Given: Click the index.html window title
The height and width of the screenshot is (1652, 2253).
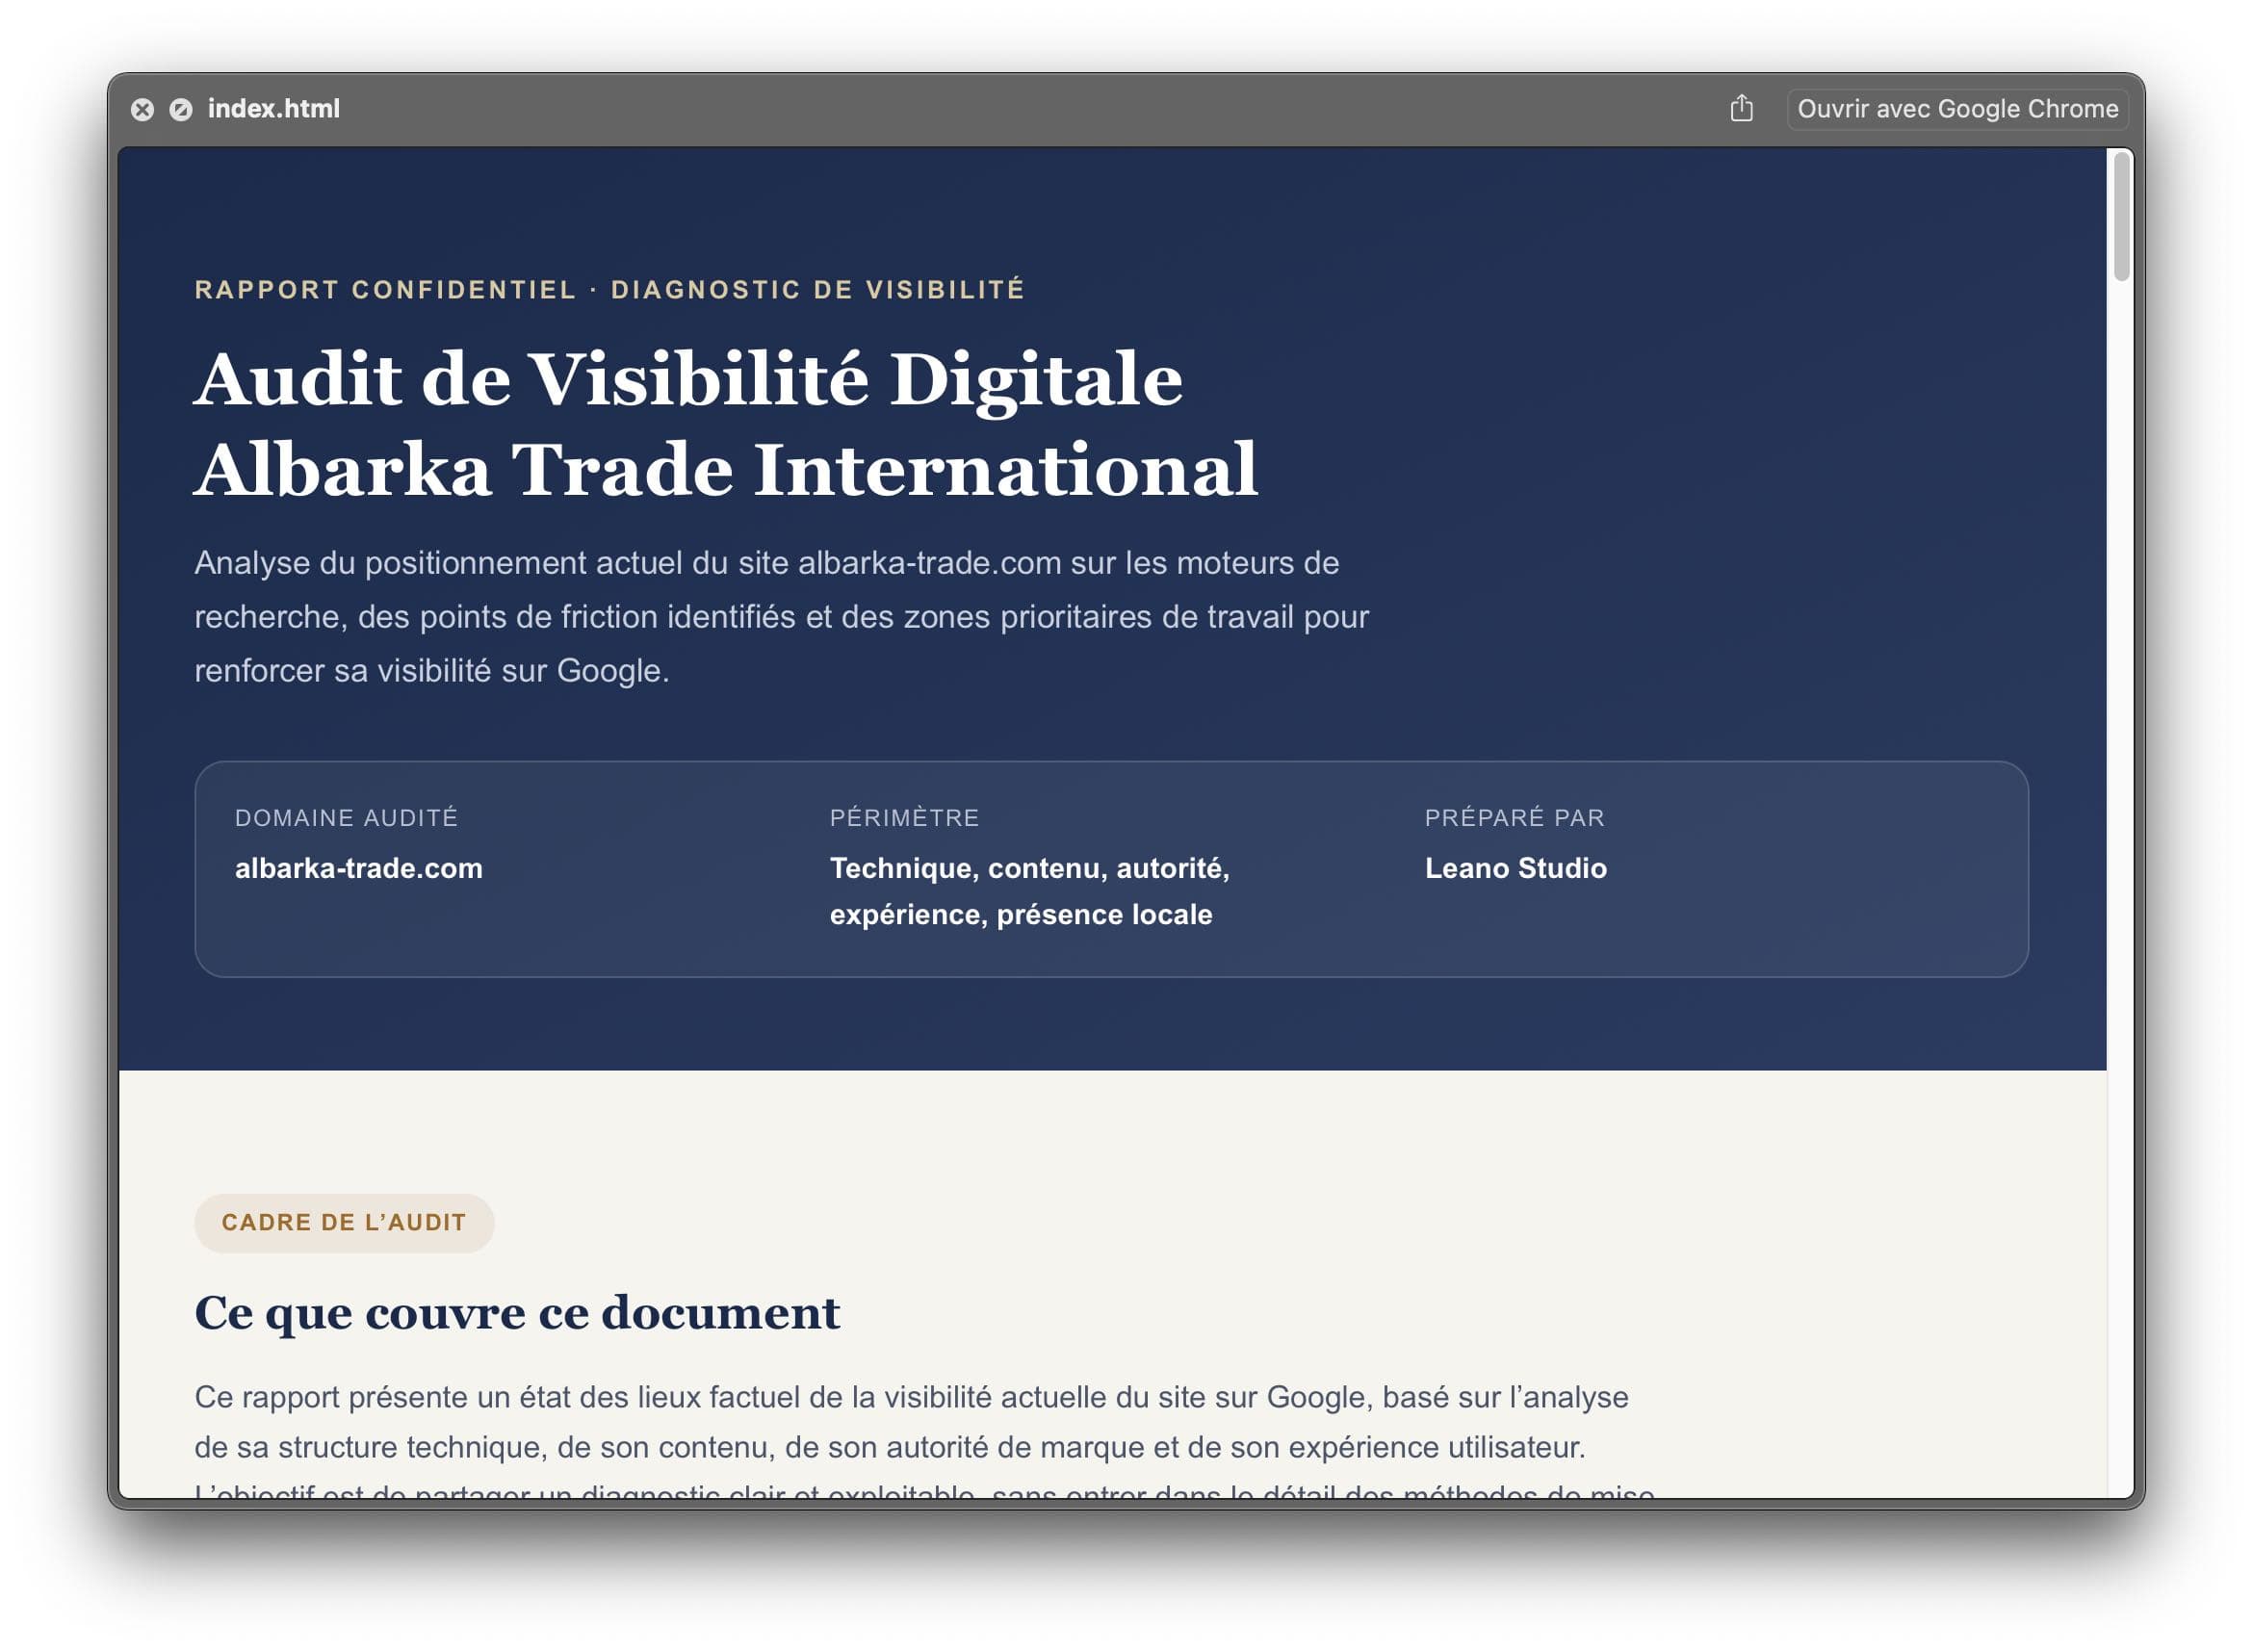Looking at the screenshot, I should pyautogui.click(x=274, y=108).
